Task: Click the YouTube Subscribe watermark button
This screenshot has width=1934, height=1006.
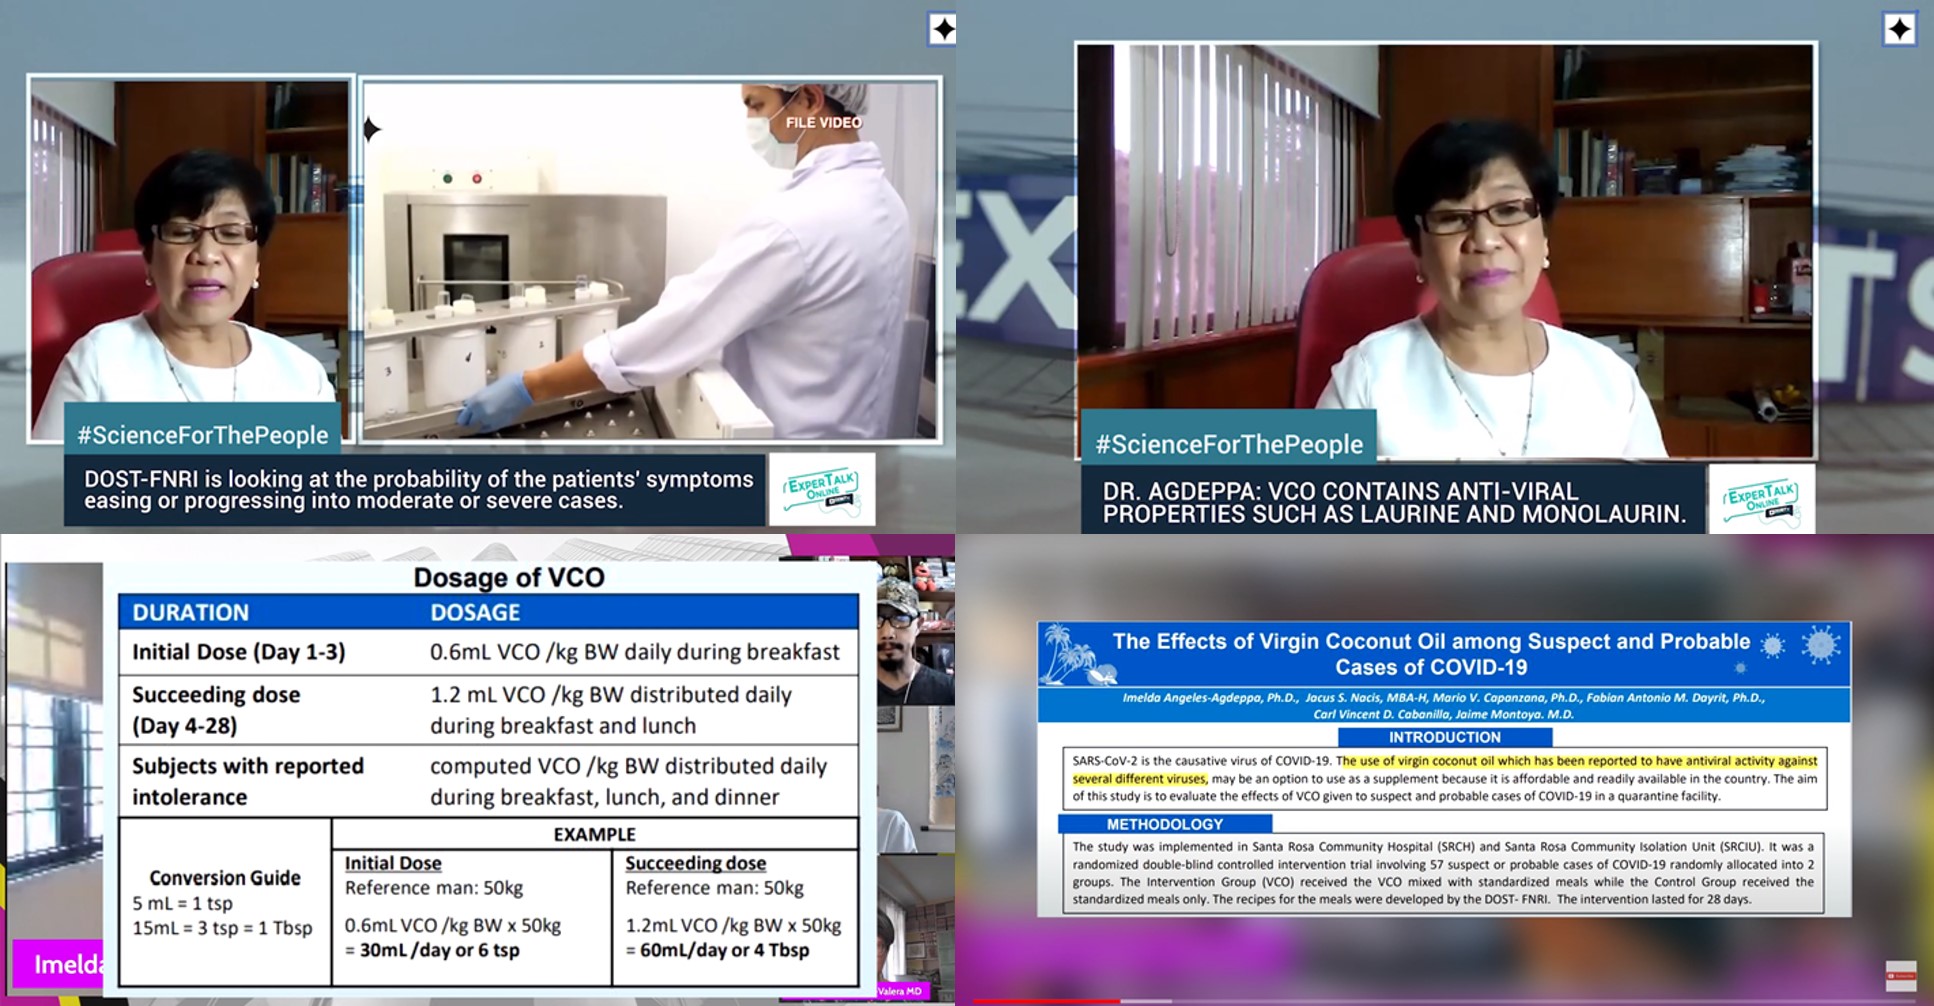Action: pos(1900,975)
